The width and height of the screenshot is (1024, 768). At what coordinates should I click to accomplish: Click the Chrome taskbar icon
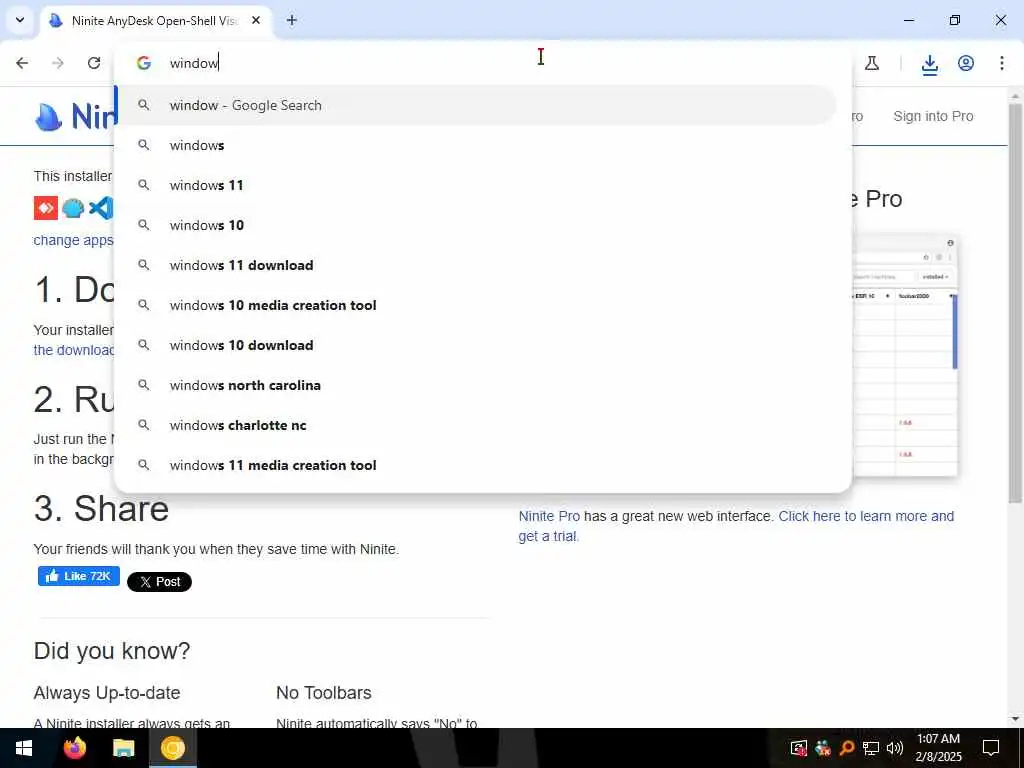click(x=172, y=748)
